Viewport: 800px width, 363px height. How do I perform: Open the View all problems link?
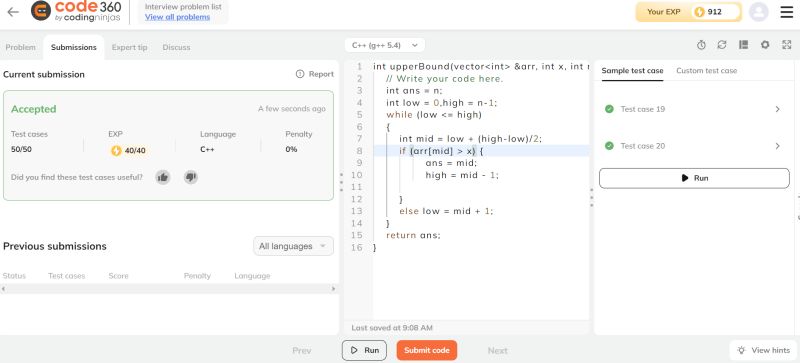coord(177,17)
